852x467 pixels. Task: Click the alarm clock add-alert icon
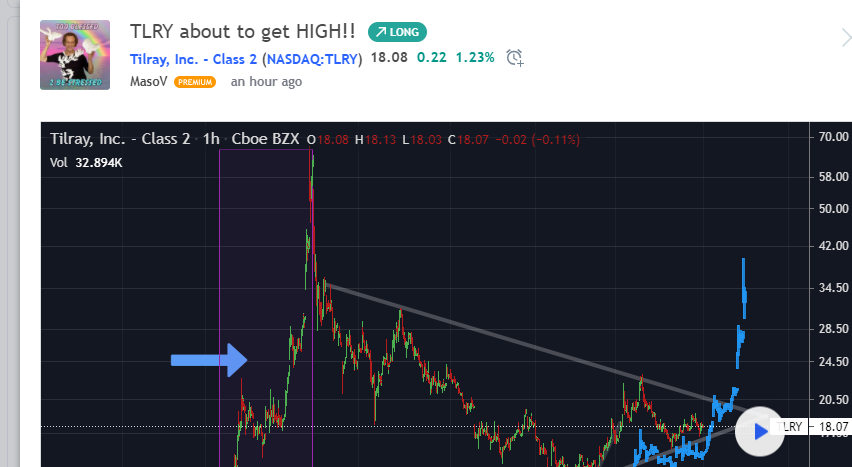coord(515,58)
